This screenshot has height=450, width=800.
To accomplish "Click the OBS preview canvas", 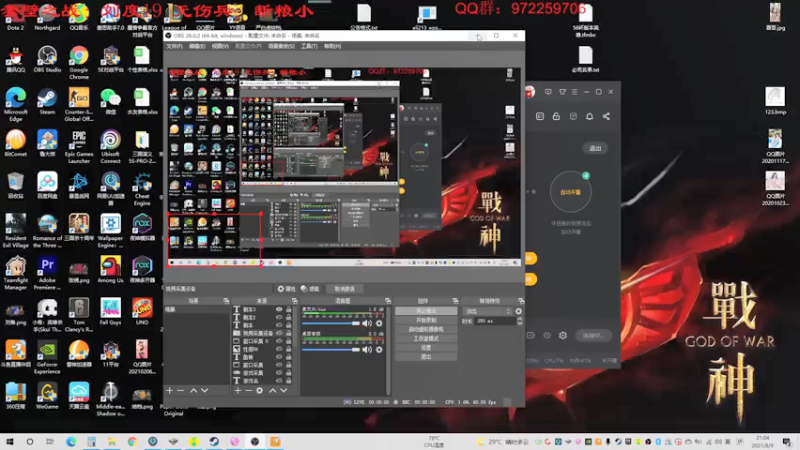I will [344, 167].
